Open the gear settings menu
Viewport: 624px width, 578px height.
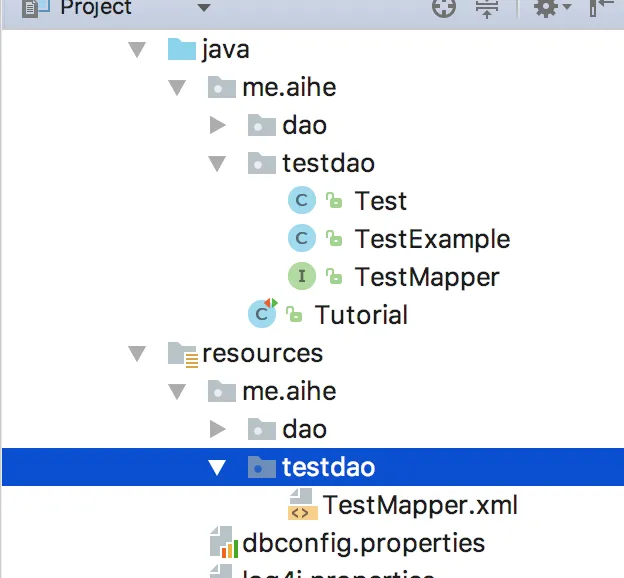coord(552,8)
